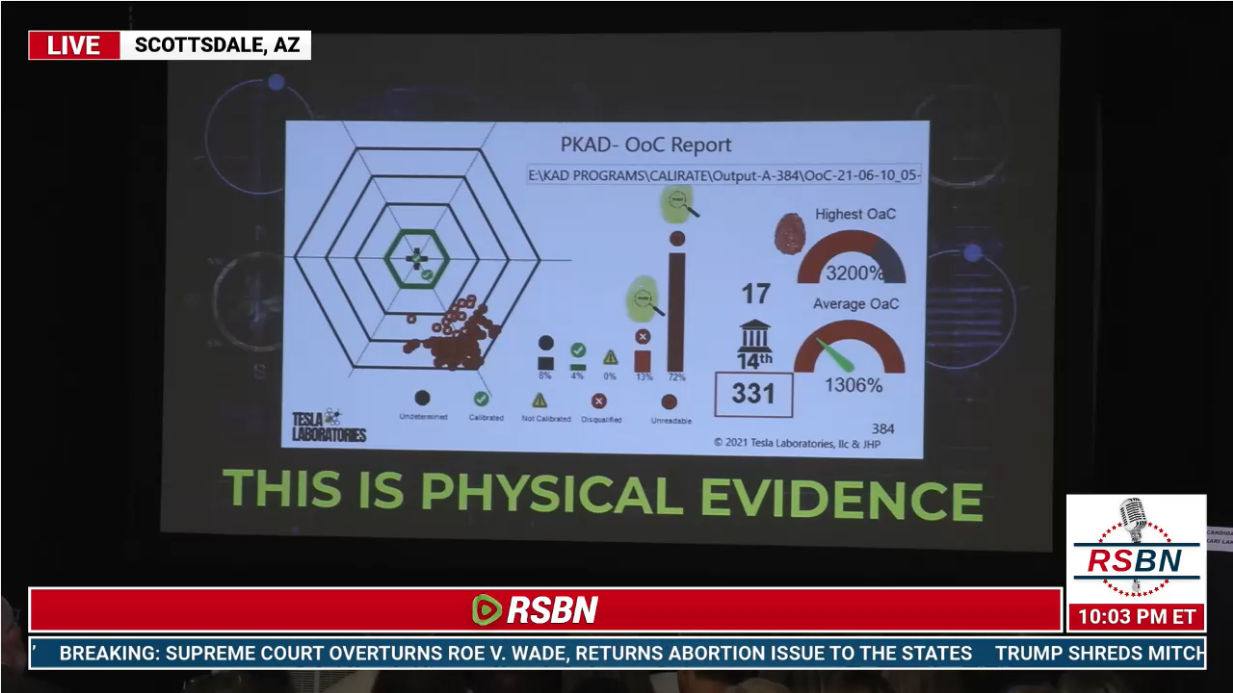Viewport: 1233px width, 693px height.
Task: Click the PKAD- OoC Report slide title
Action: tap(646, 145)
